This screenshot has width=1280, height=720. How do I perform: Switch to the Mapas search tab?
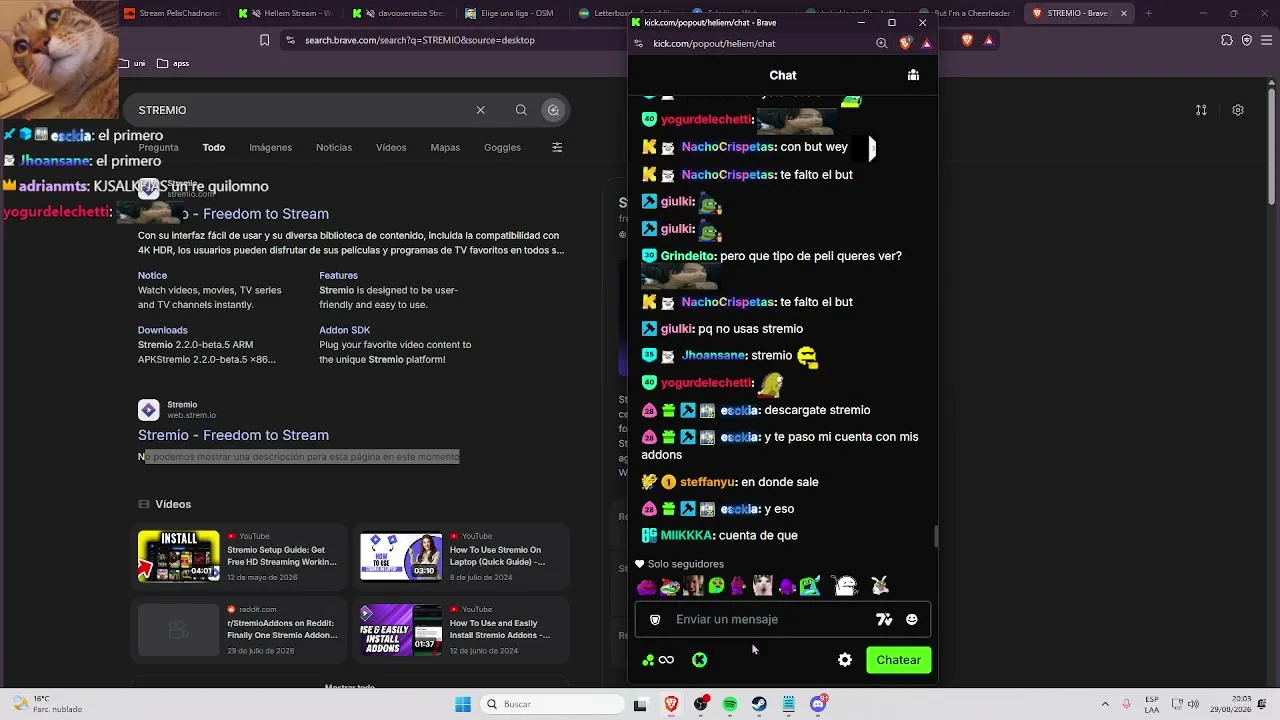445,147
